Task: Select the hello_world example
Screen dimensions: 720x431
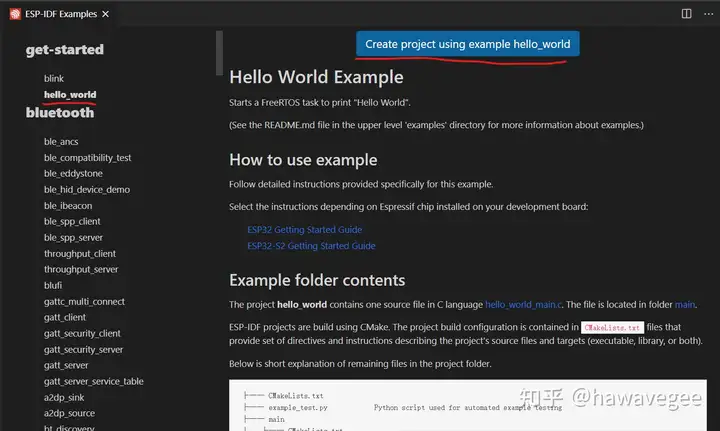Action: pos(70,95)
